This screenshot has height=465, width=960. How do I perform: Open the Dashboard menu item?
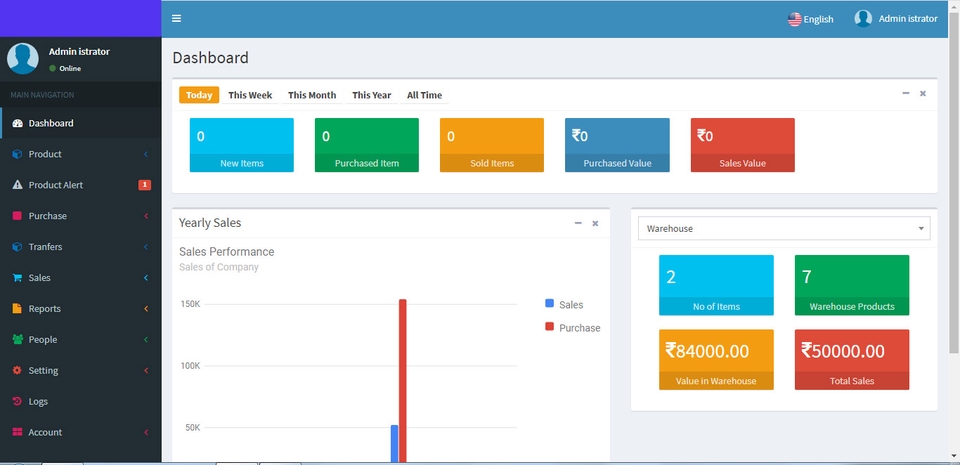click(81, 123)
